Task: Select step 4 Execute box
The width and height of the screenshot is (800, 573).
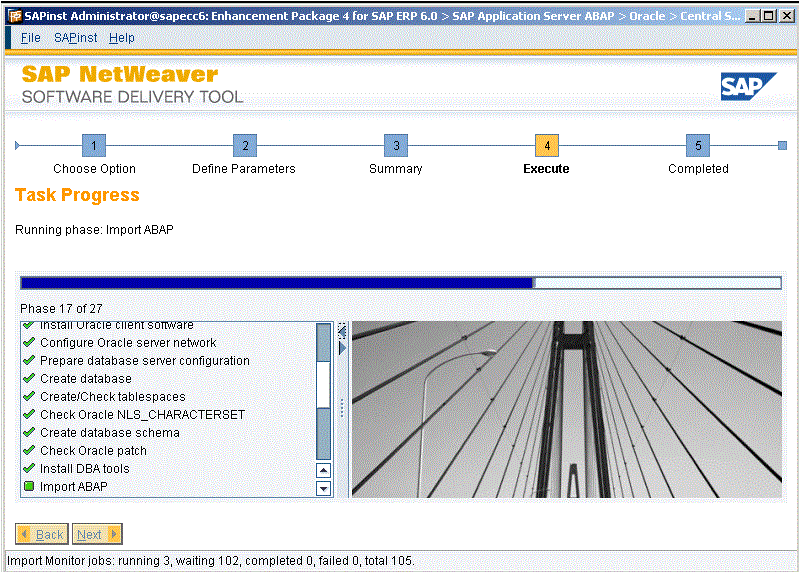Action: coord(546,145)
